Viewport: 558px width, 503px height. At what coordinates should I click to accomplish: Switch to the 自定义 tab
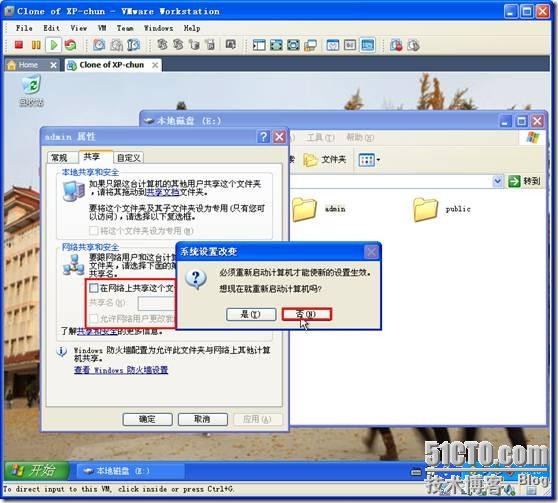[129, 158]
